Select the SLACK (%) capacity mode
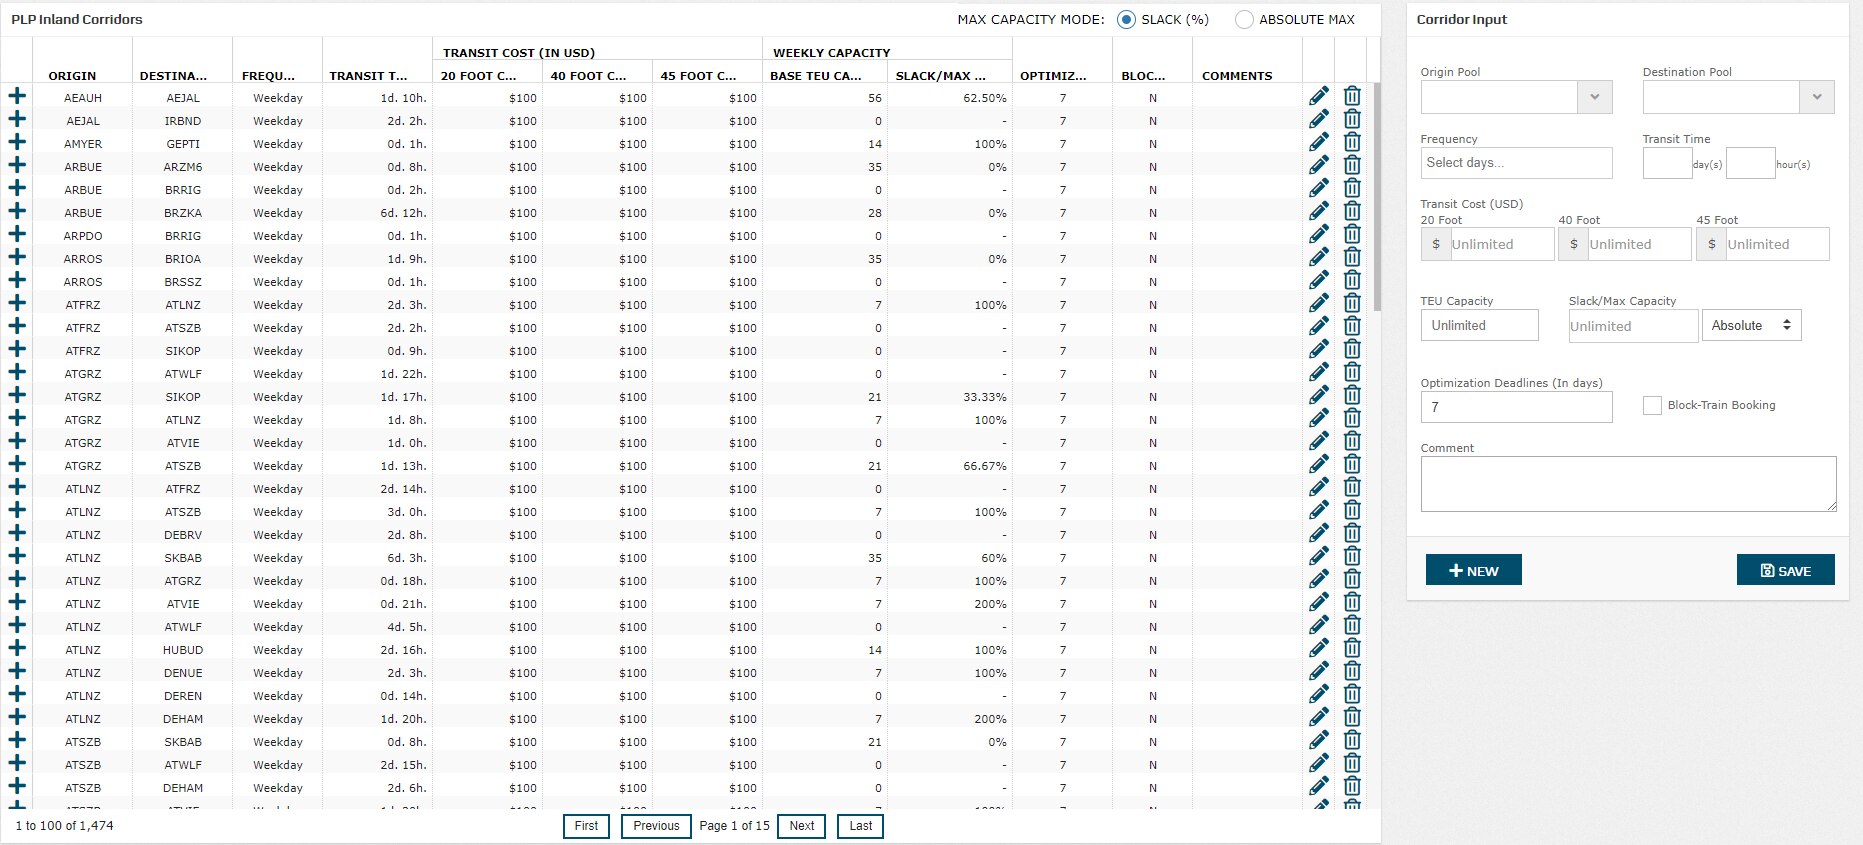 coord(1127,20)
